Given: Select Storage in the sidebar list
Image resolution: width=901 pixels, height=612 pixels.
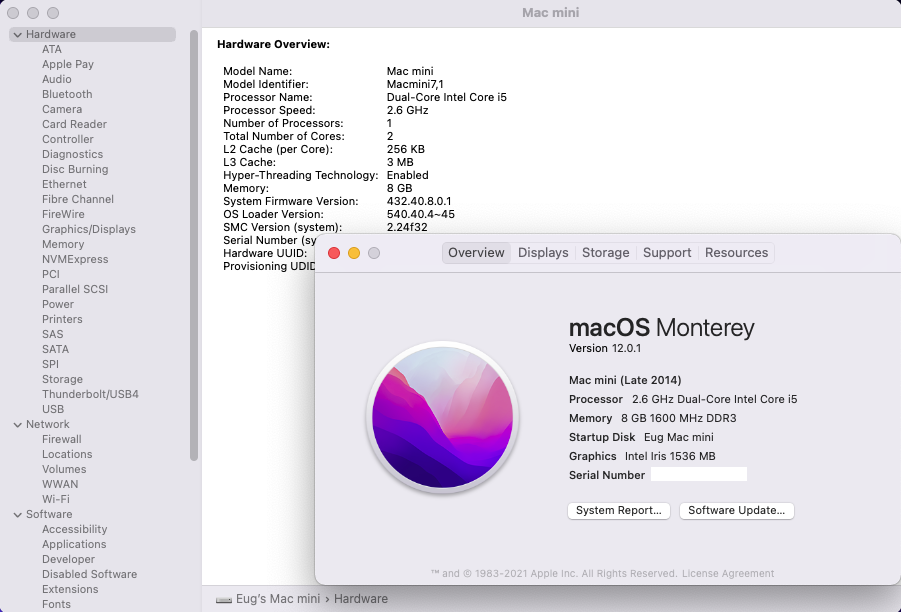Looking at the screenshot, I should coord(63,379).
